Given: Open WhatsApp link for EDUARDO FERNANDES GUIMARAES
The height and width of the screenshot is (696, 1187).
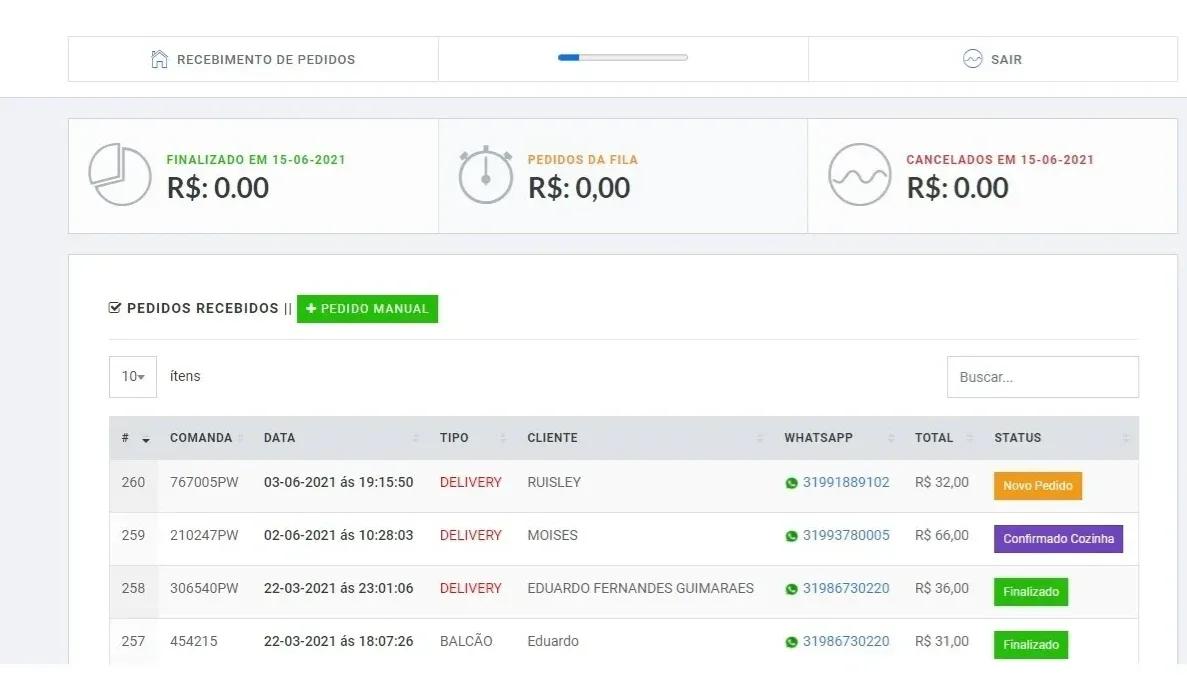Looking at the screenshot, I should pyautogui.click(x=846, y=588).
